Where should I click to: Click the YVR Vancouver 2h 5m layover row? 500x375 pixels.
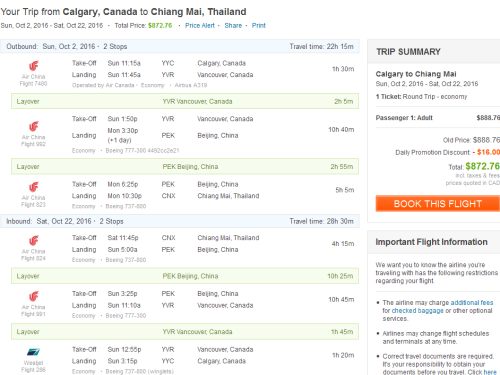point(185,101)
